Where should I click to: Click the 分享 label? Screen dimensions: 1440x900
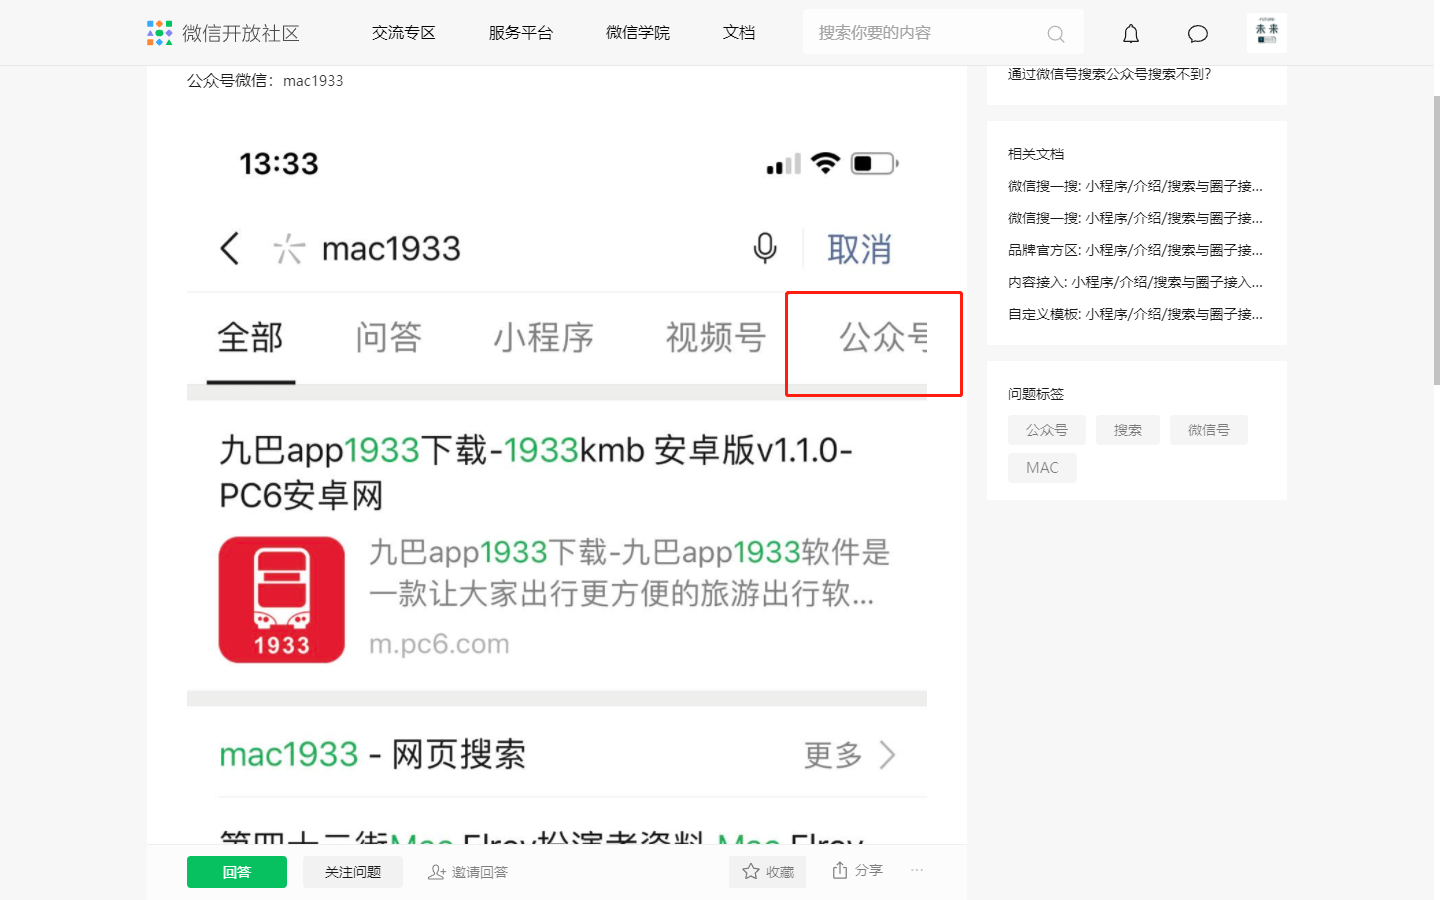[869, 870]
